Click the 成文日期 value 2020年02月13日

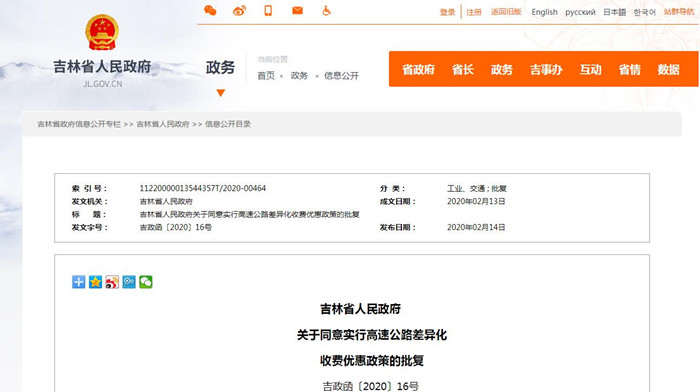(x=476, y=201)
